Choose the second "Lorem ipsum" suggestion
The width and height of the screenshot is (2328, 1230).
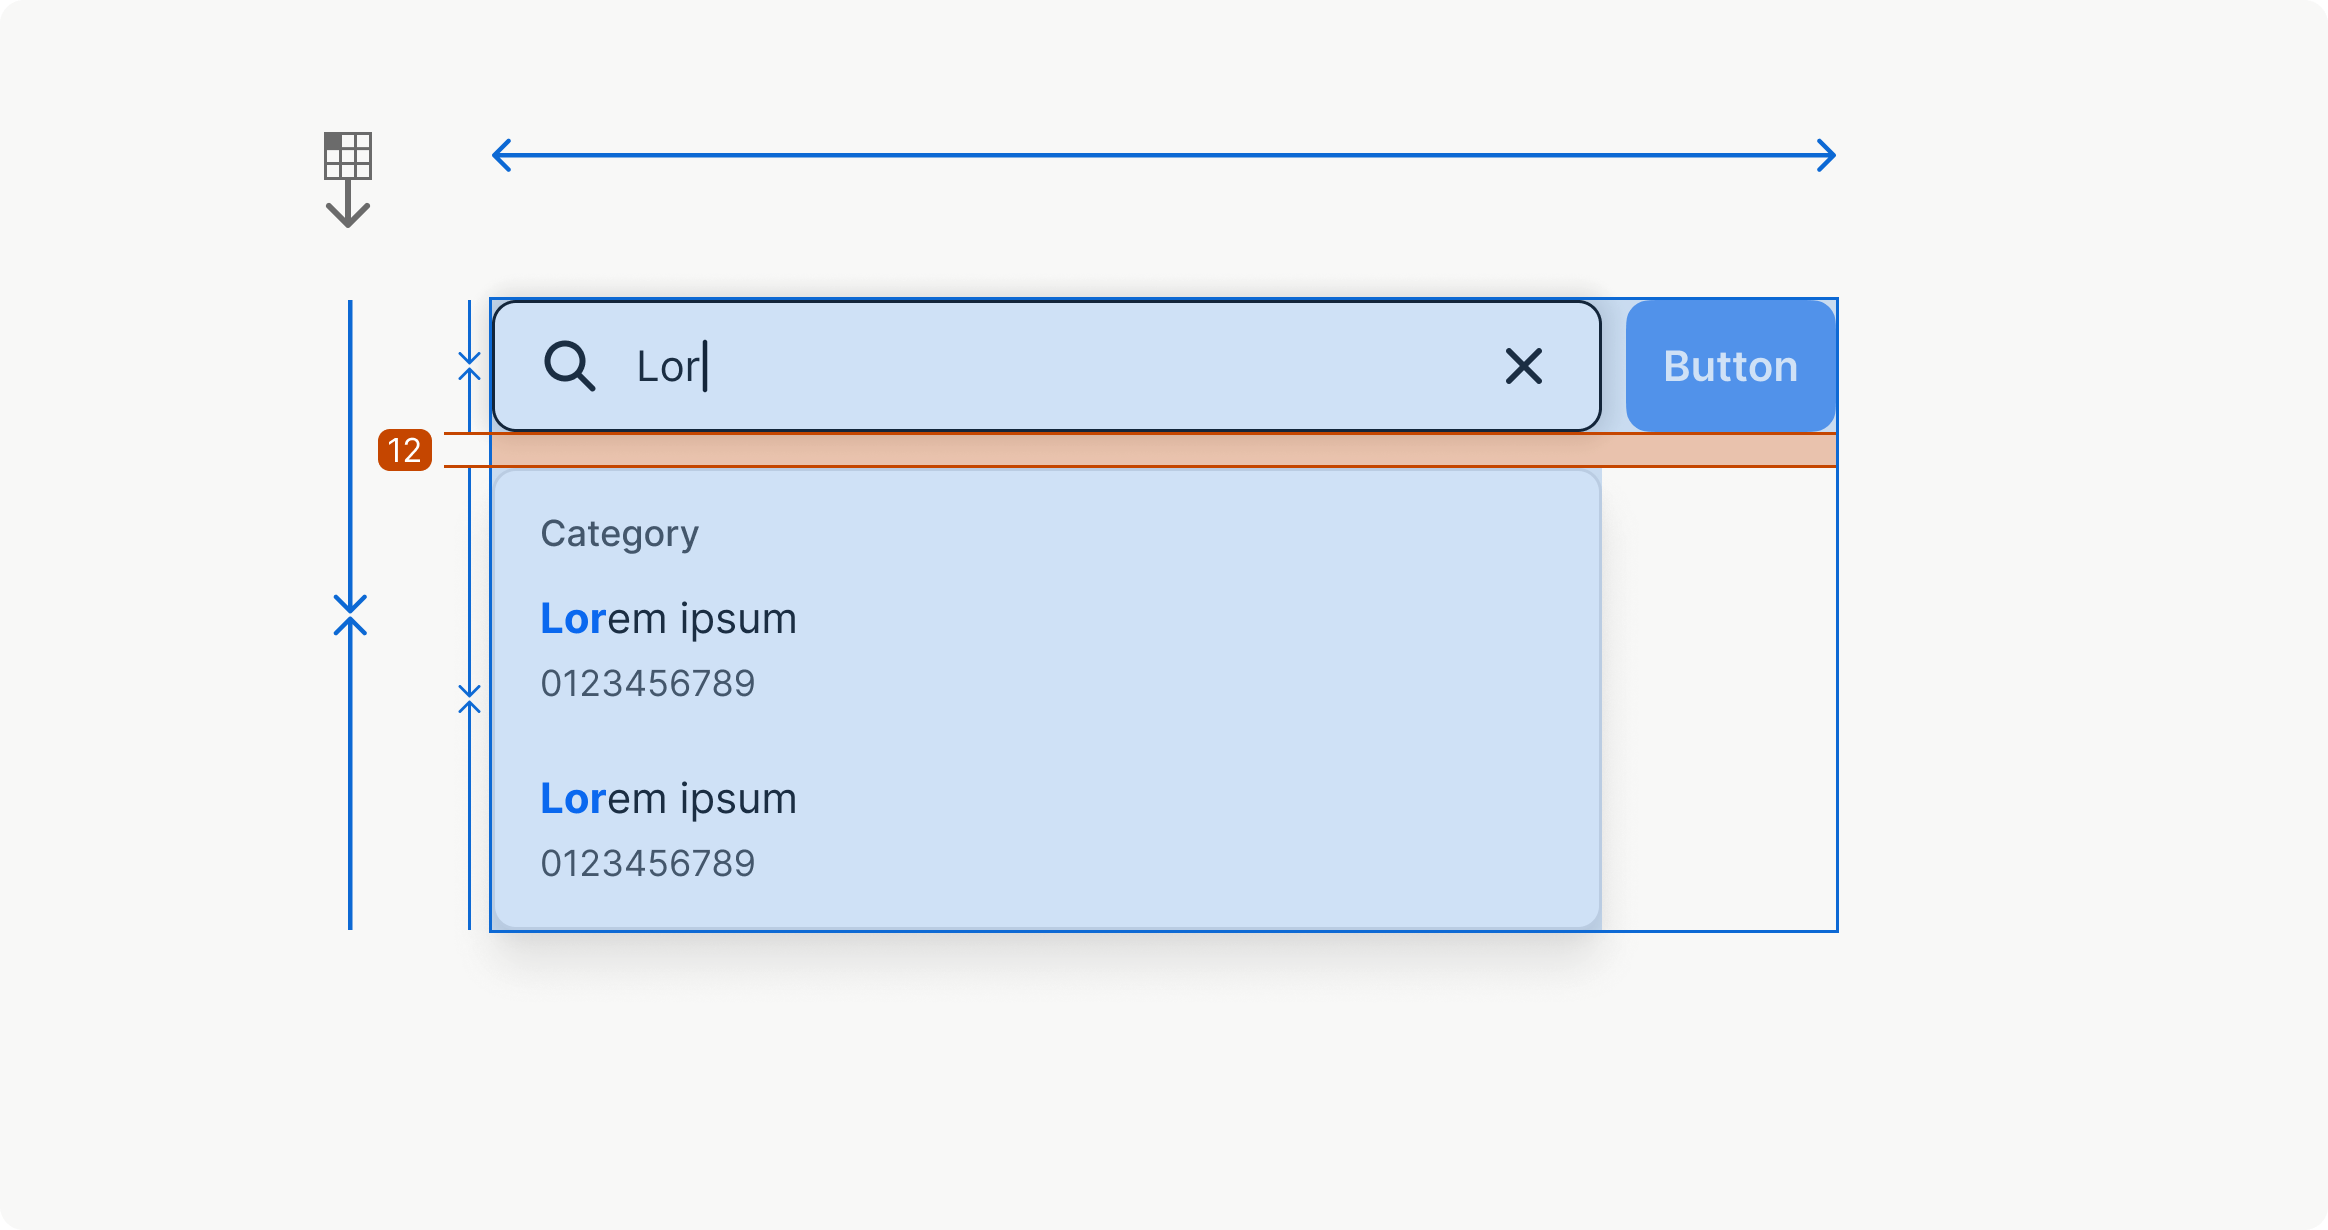[668, 799]
